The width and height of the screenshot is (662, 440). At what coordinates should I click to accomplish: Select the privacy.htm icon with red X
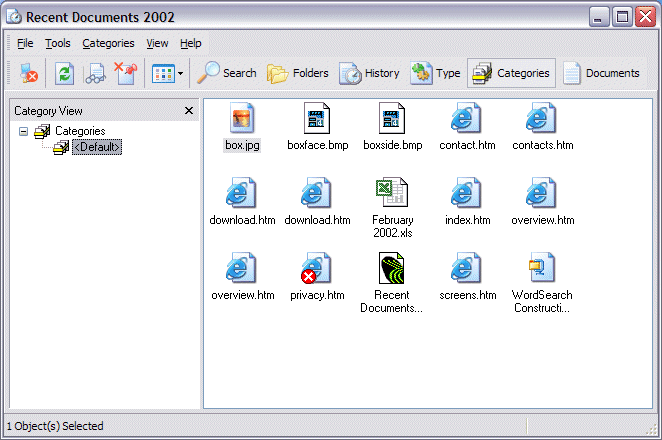[x=316, y=268]
